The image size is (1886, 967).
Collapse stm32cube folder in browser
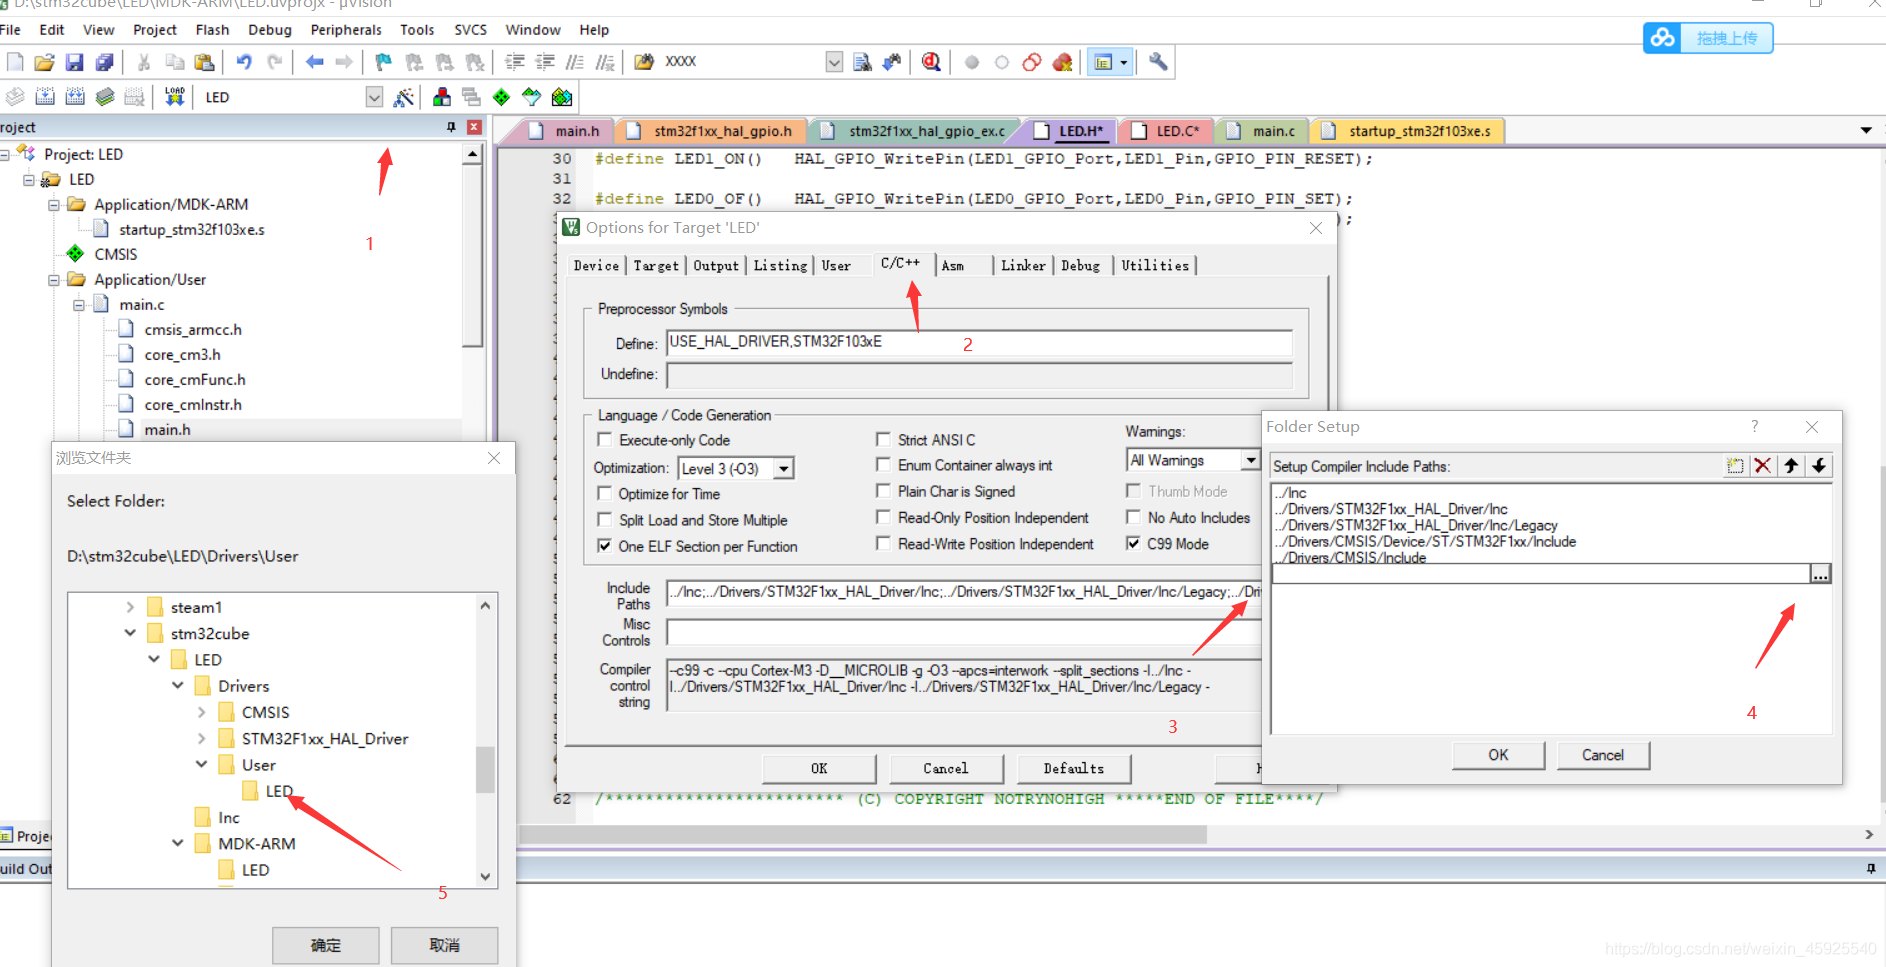click(x=130, y=633)
